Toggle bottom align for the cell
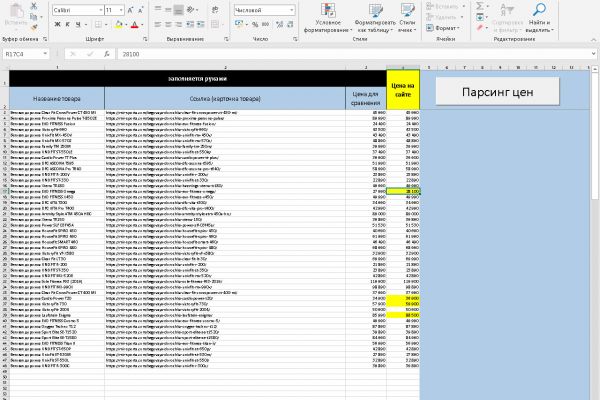The height and width of the screenshot is (400, 600). 178,10
